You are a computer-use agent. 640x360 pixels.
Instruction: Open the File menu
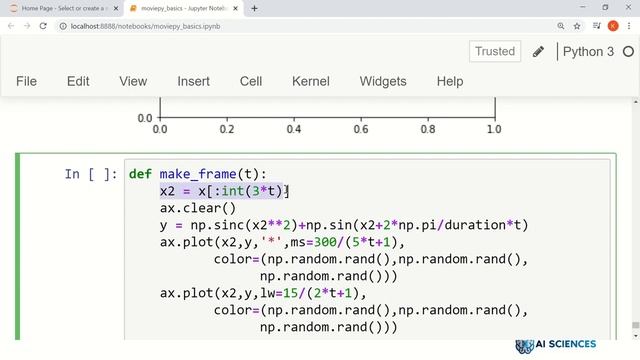tap(27, 81)
